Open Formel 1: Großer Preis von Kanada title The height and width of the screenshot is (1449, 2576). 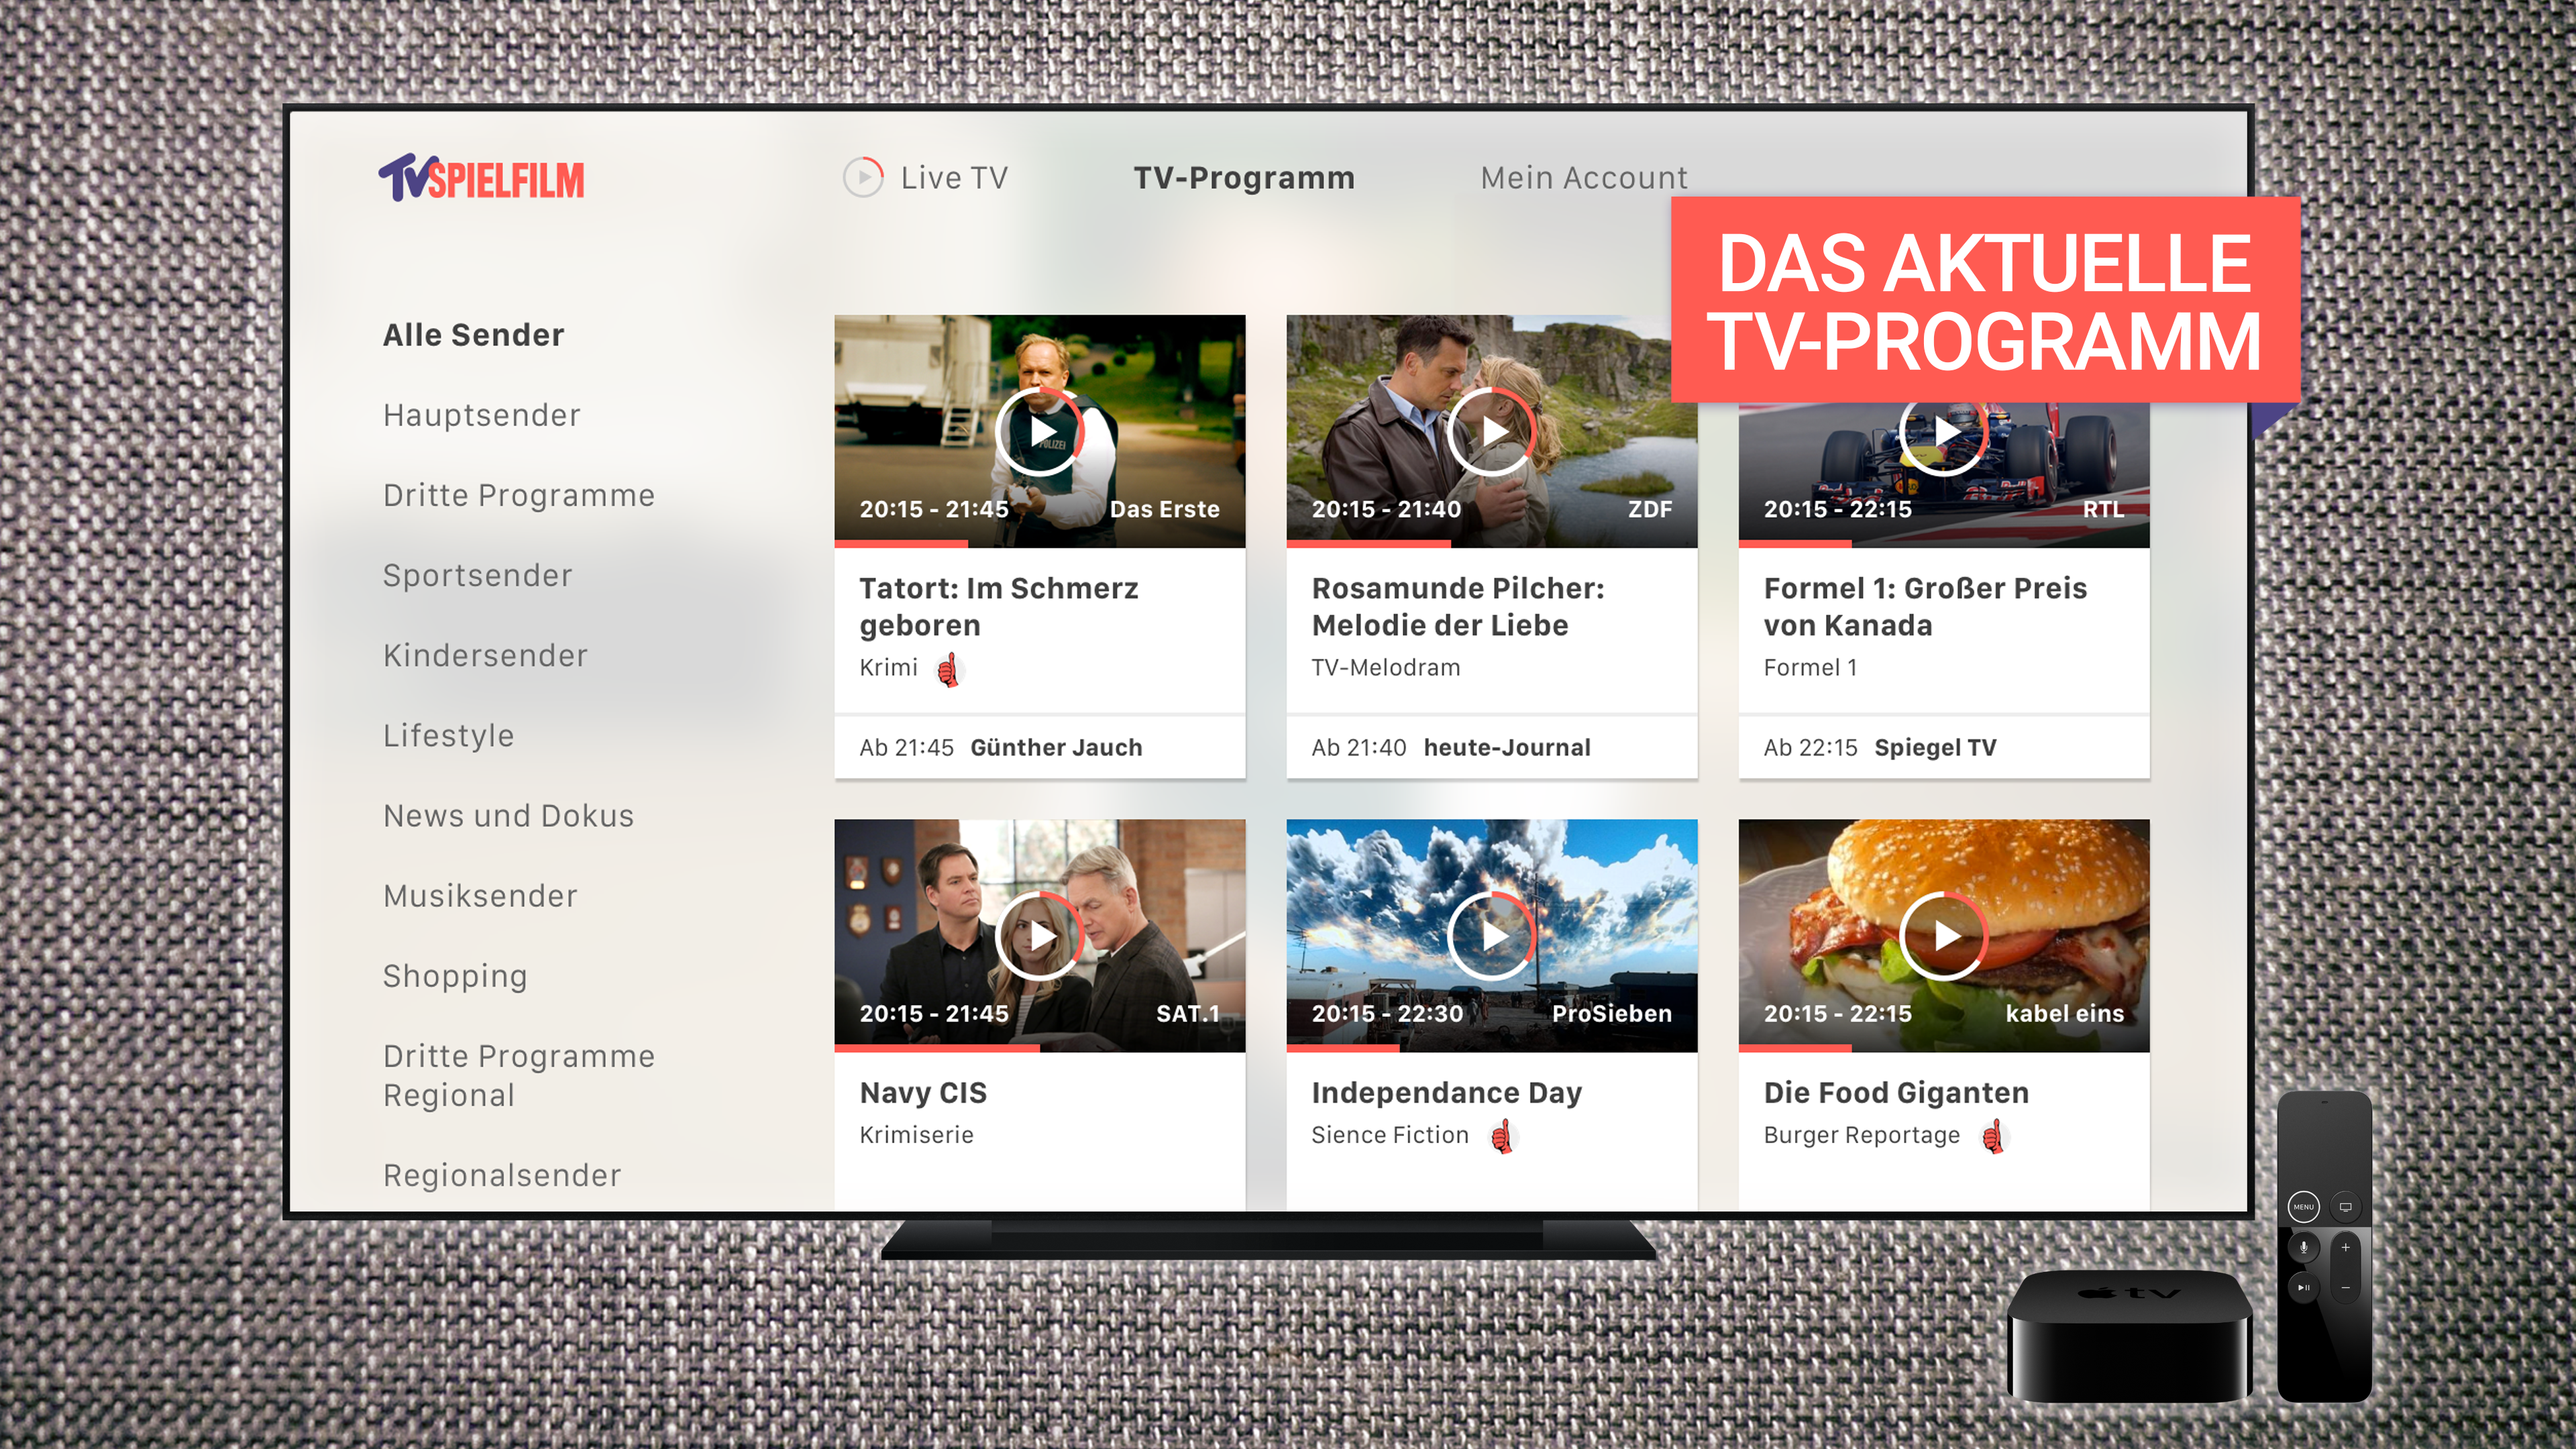1925,606
